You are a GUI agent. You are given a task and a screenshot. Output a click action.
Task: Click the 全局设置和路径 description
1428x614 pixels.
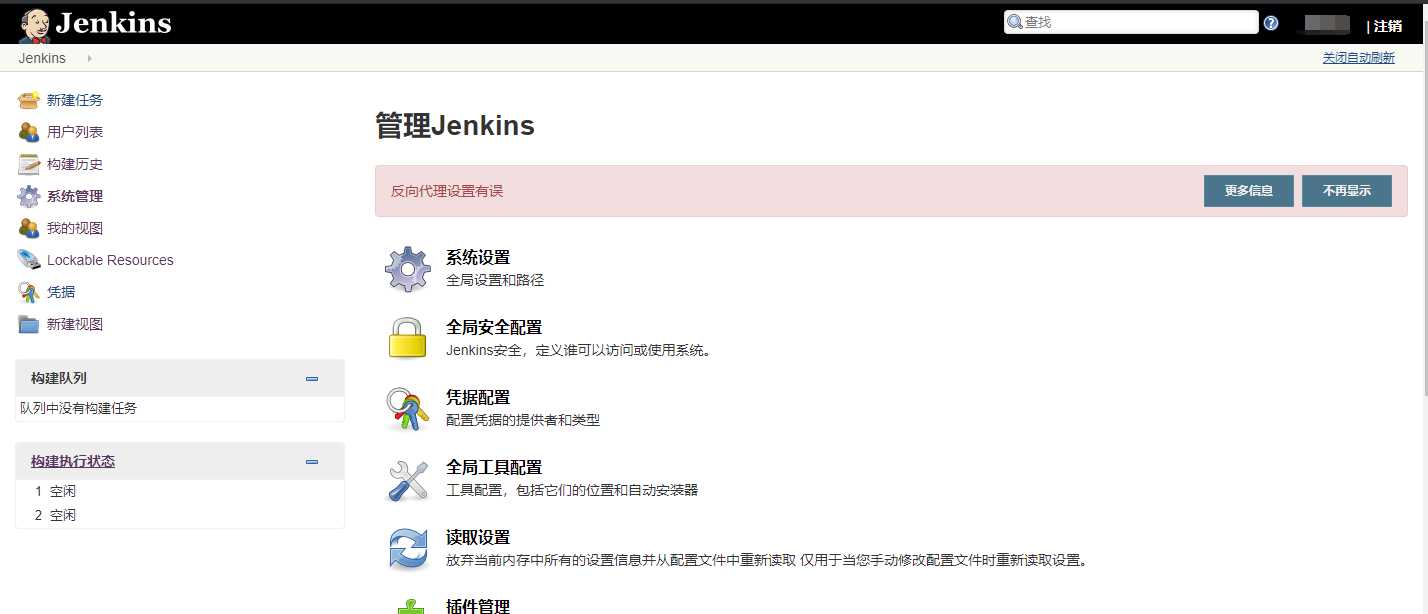(x=495, y=280)
